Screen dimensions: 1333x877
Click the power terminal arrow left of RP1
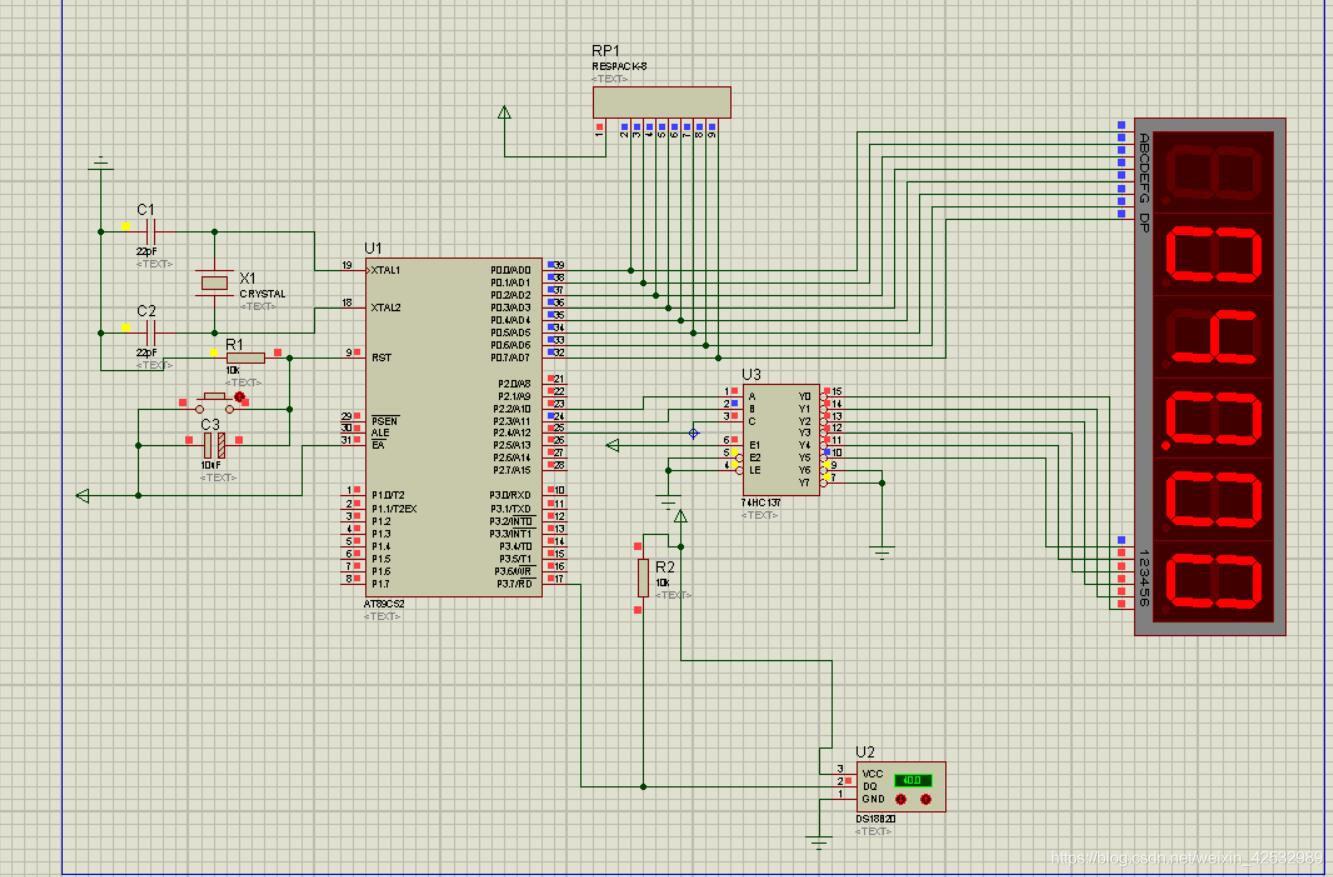[504, 114]
